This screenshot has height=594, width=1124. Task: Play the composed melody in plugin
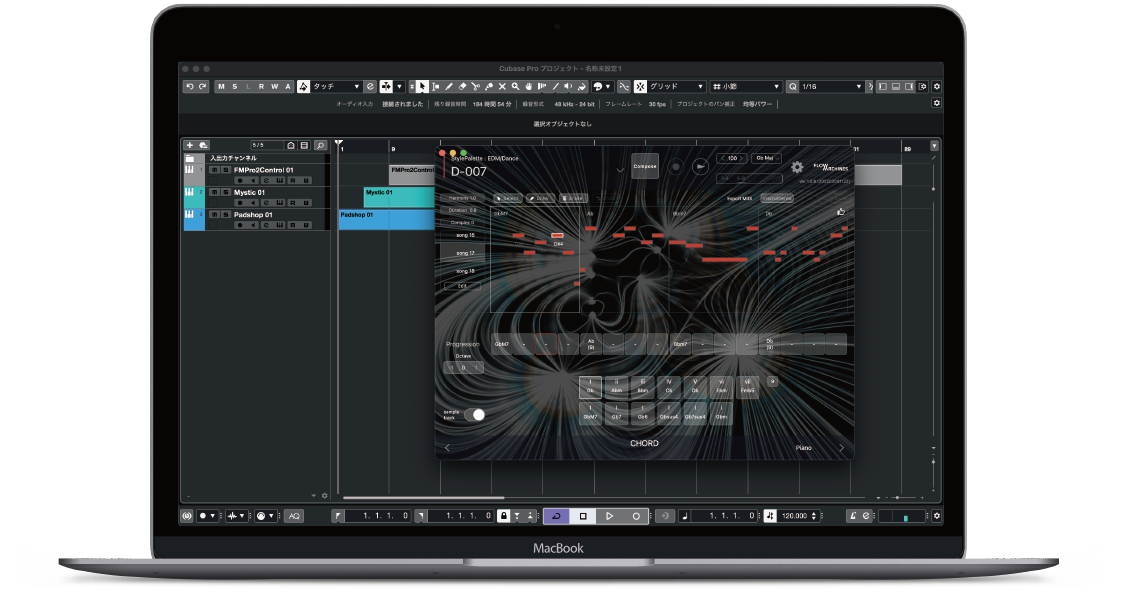700,167
